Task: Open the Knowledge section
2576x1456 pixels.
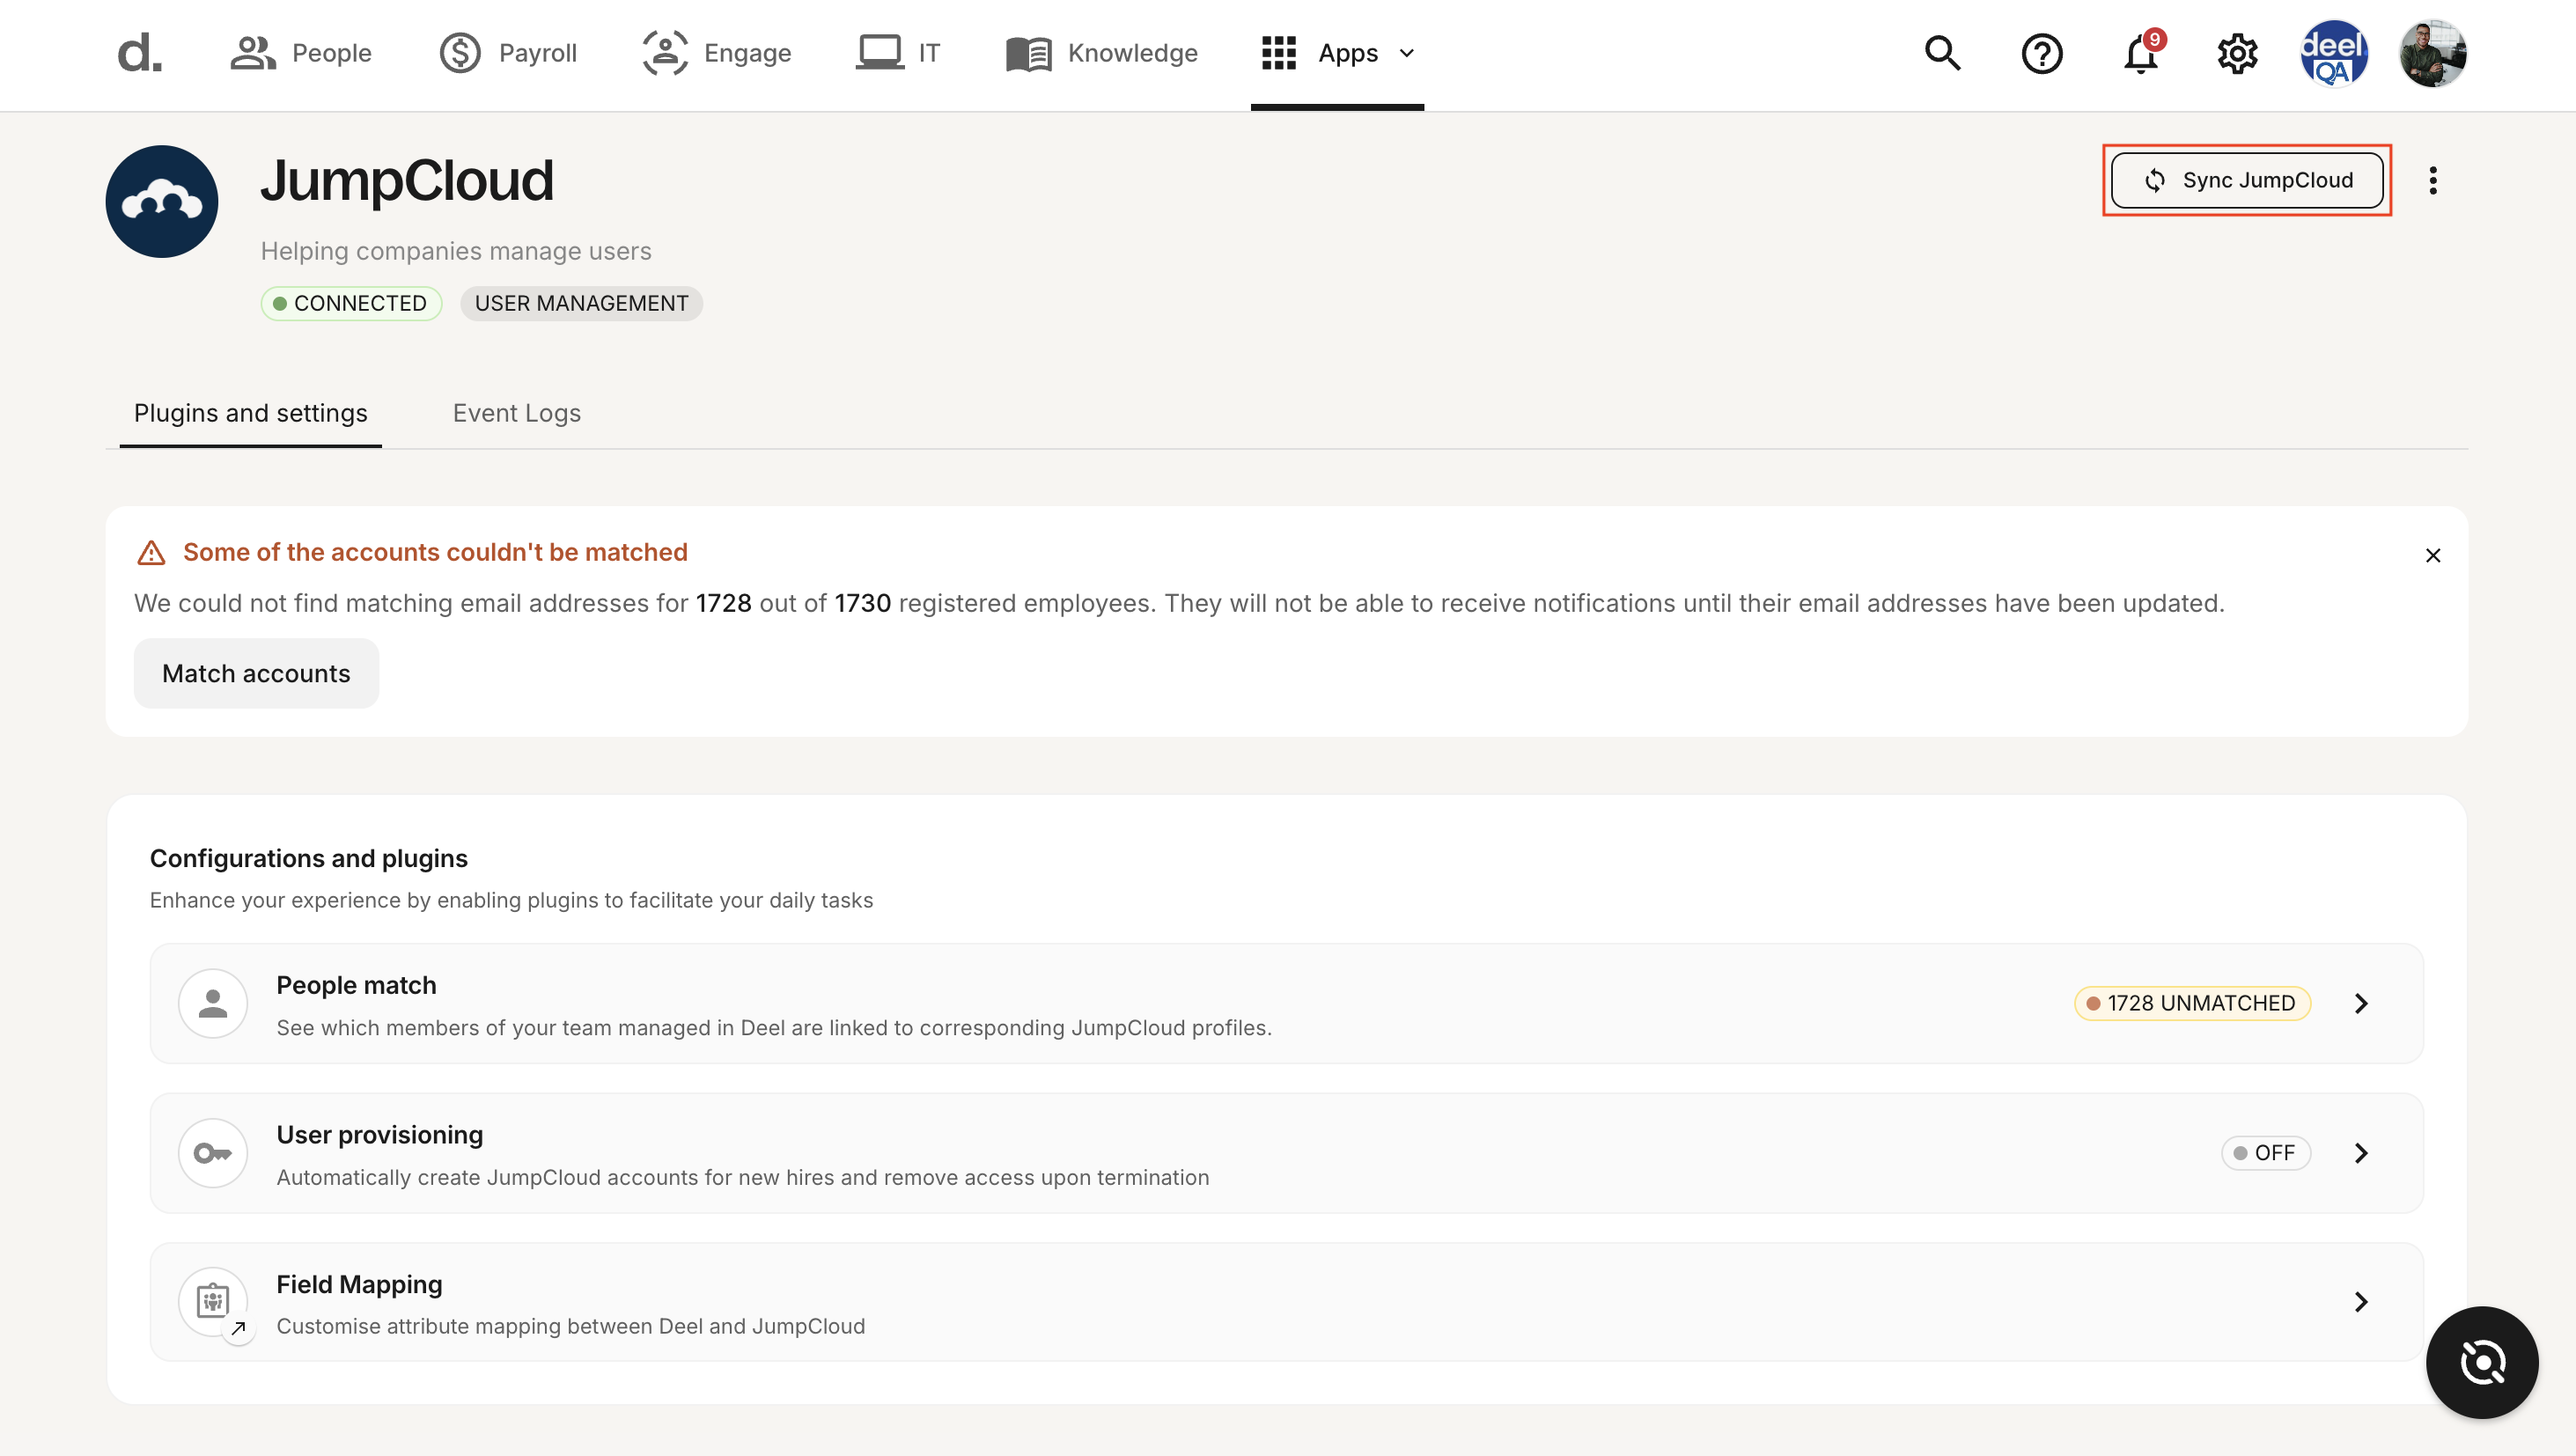Action: [x=1101, y=53]
